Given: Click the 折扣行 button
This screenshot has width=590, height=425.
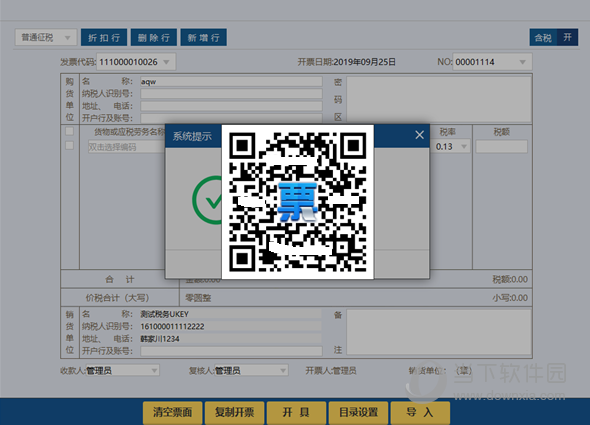Looking at the screenshot, I should (104, 37).
